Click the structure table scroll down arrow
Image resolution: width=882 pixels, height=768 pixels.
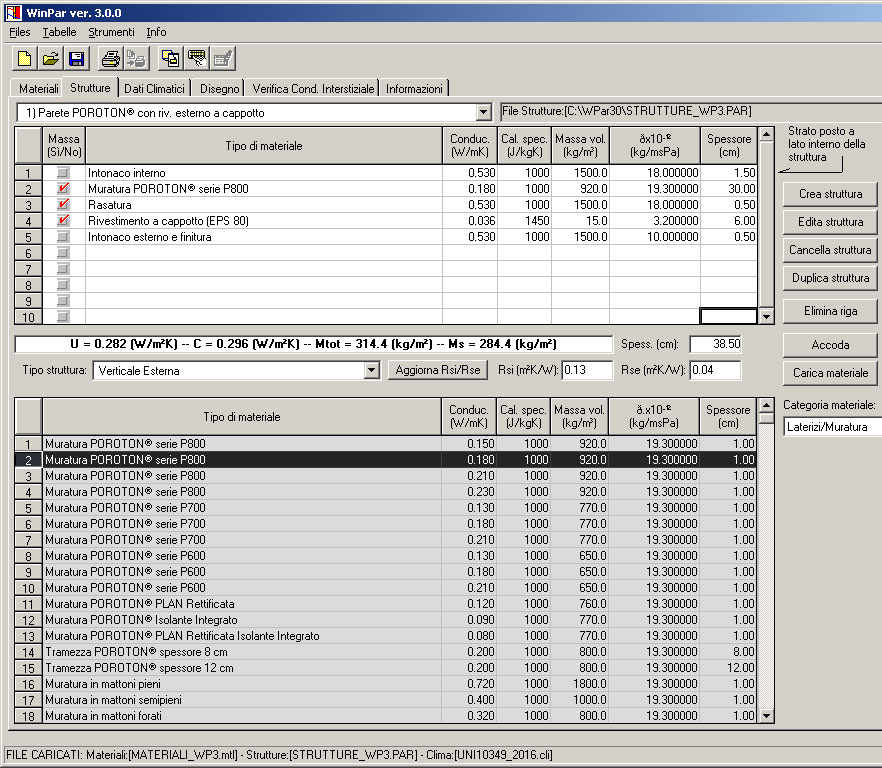coord(766,317)
